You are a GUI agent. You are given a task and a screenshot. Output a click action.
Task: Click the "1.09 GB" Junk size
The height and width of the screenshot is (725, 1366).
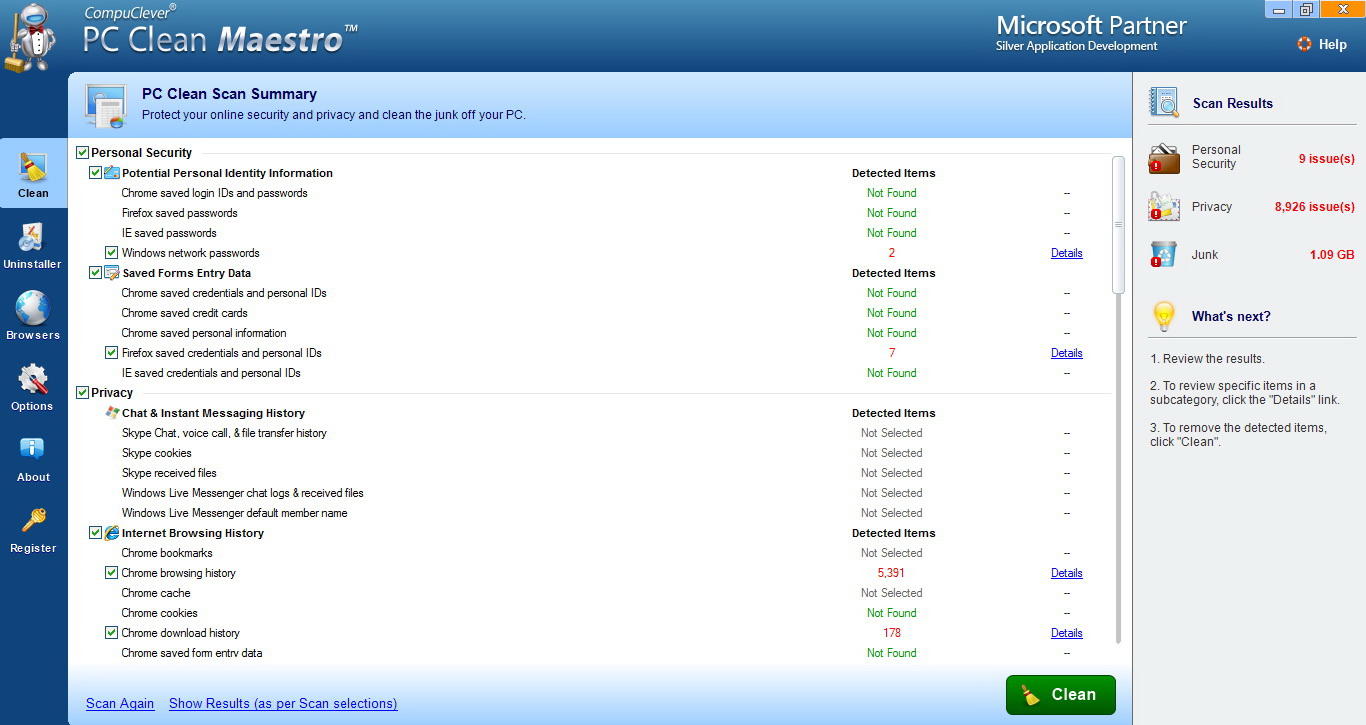pyautogui.click(x=1332, y=254)
